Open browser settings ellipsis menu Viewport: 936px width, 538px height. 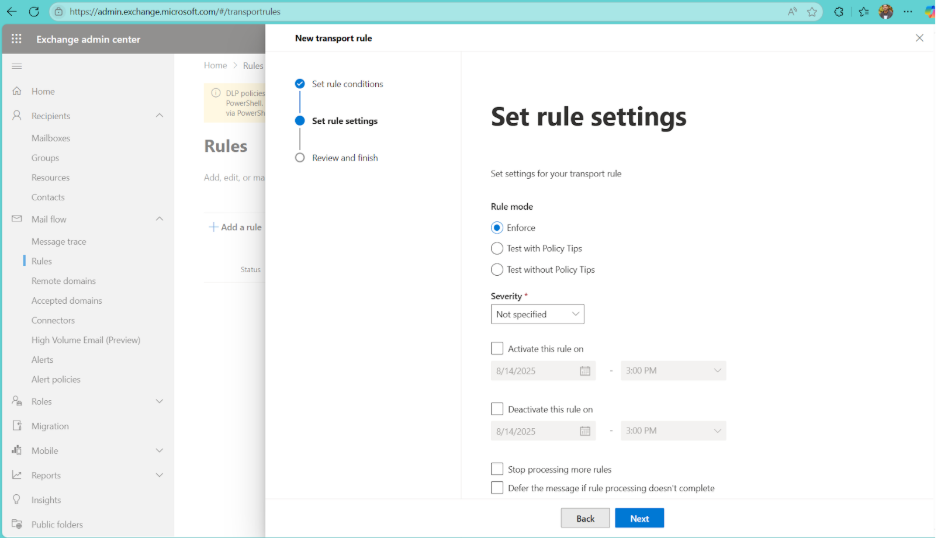[x=908, y=11]
